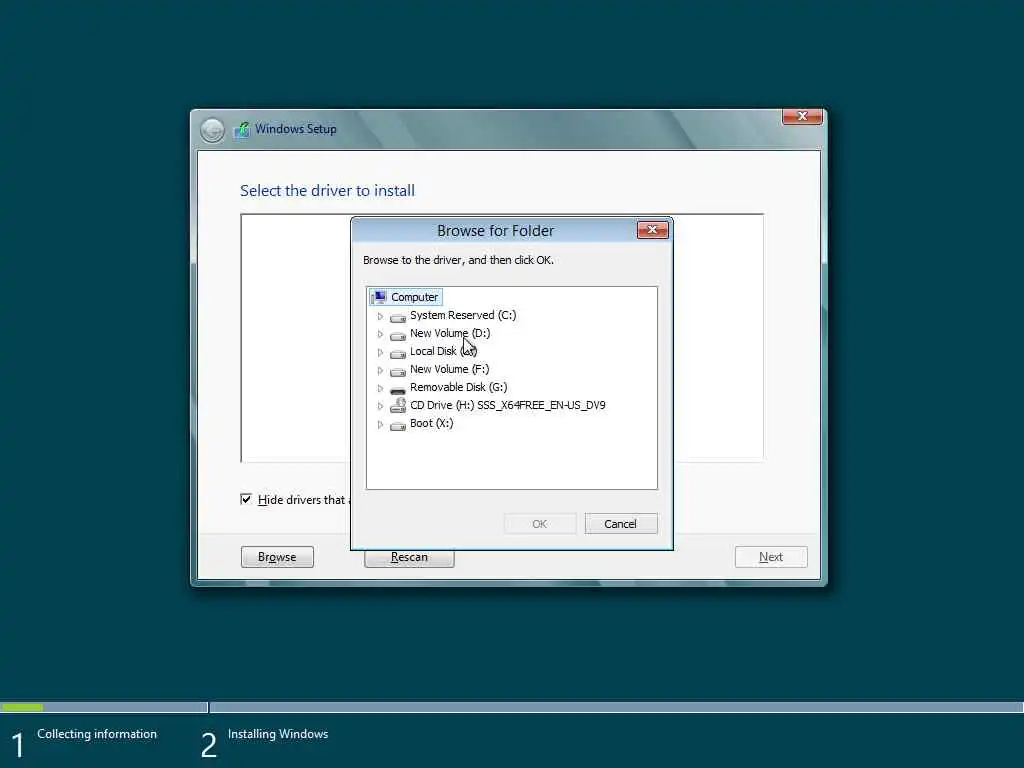Close the Browse for Folder dialog
1024x768 pixels.
[652, 230]
